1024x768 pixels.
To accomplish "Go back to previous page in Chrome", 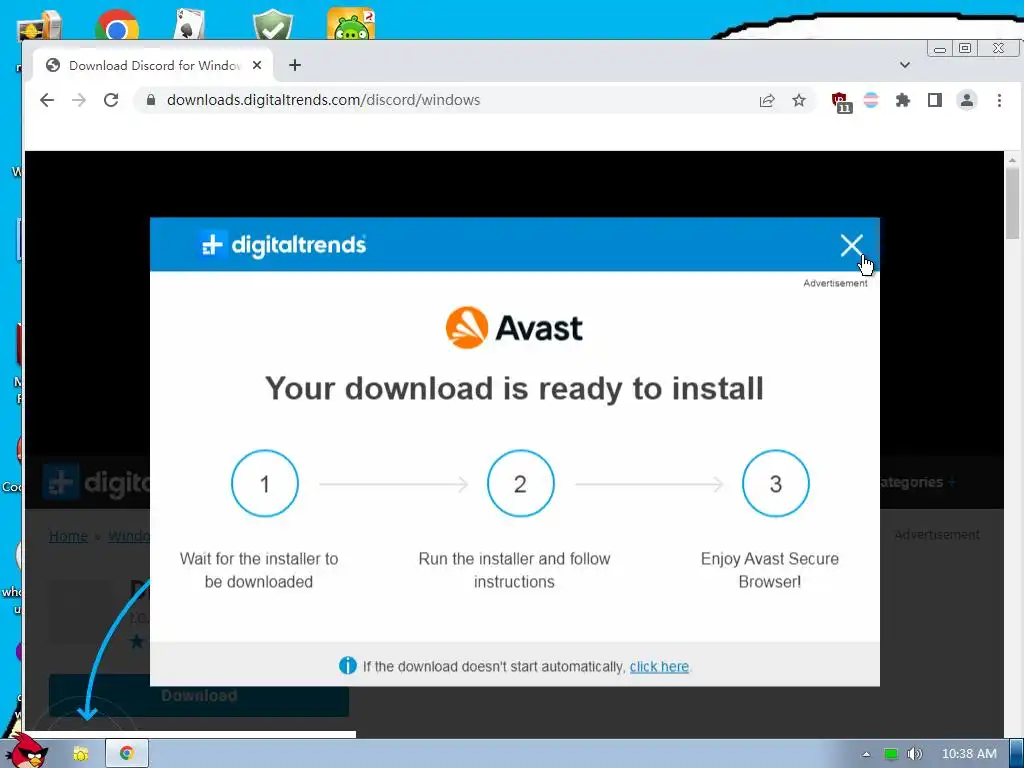I will tap(47, 100).
